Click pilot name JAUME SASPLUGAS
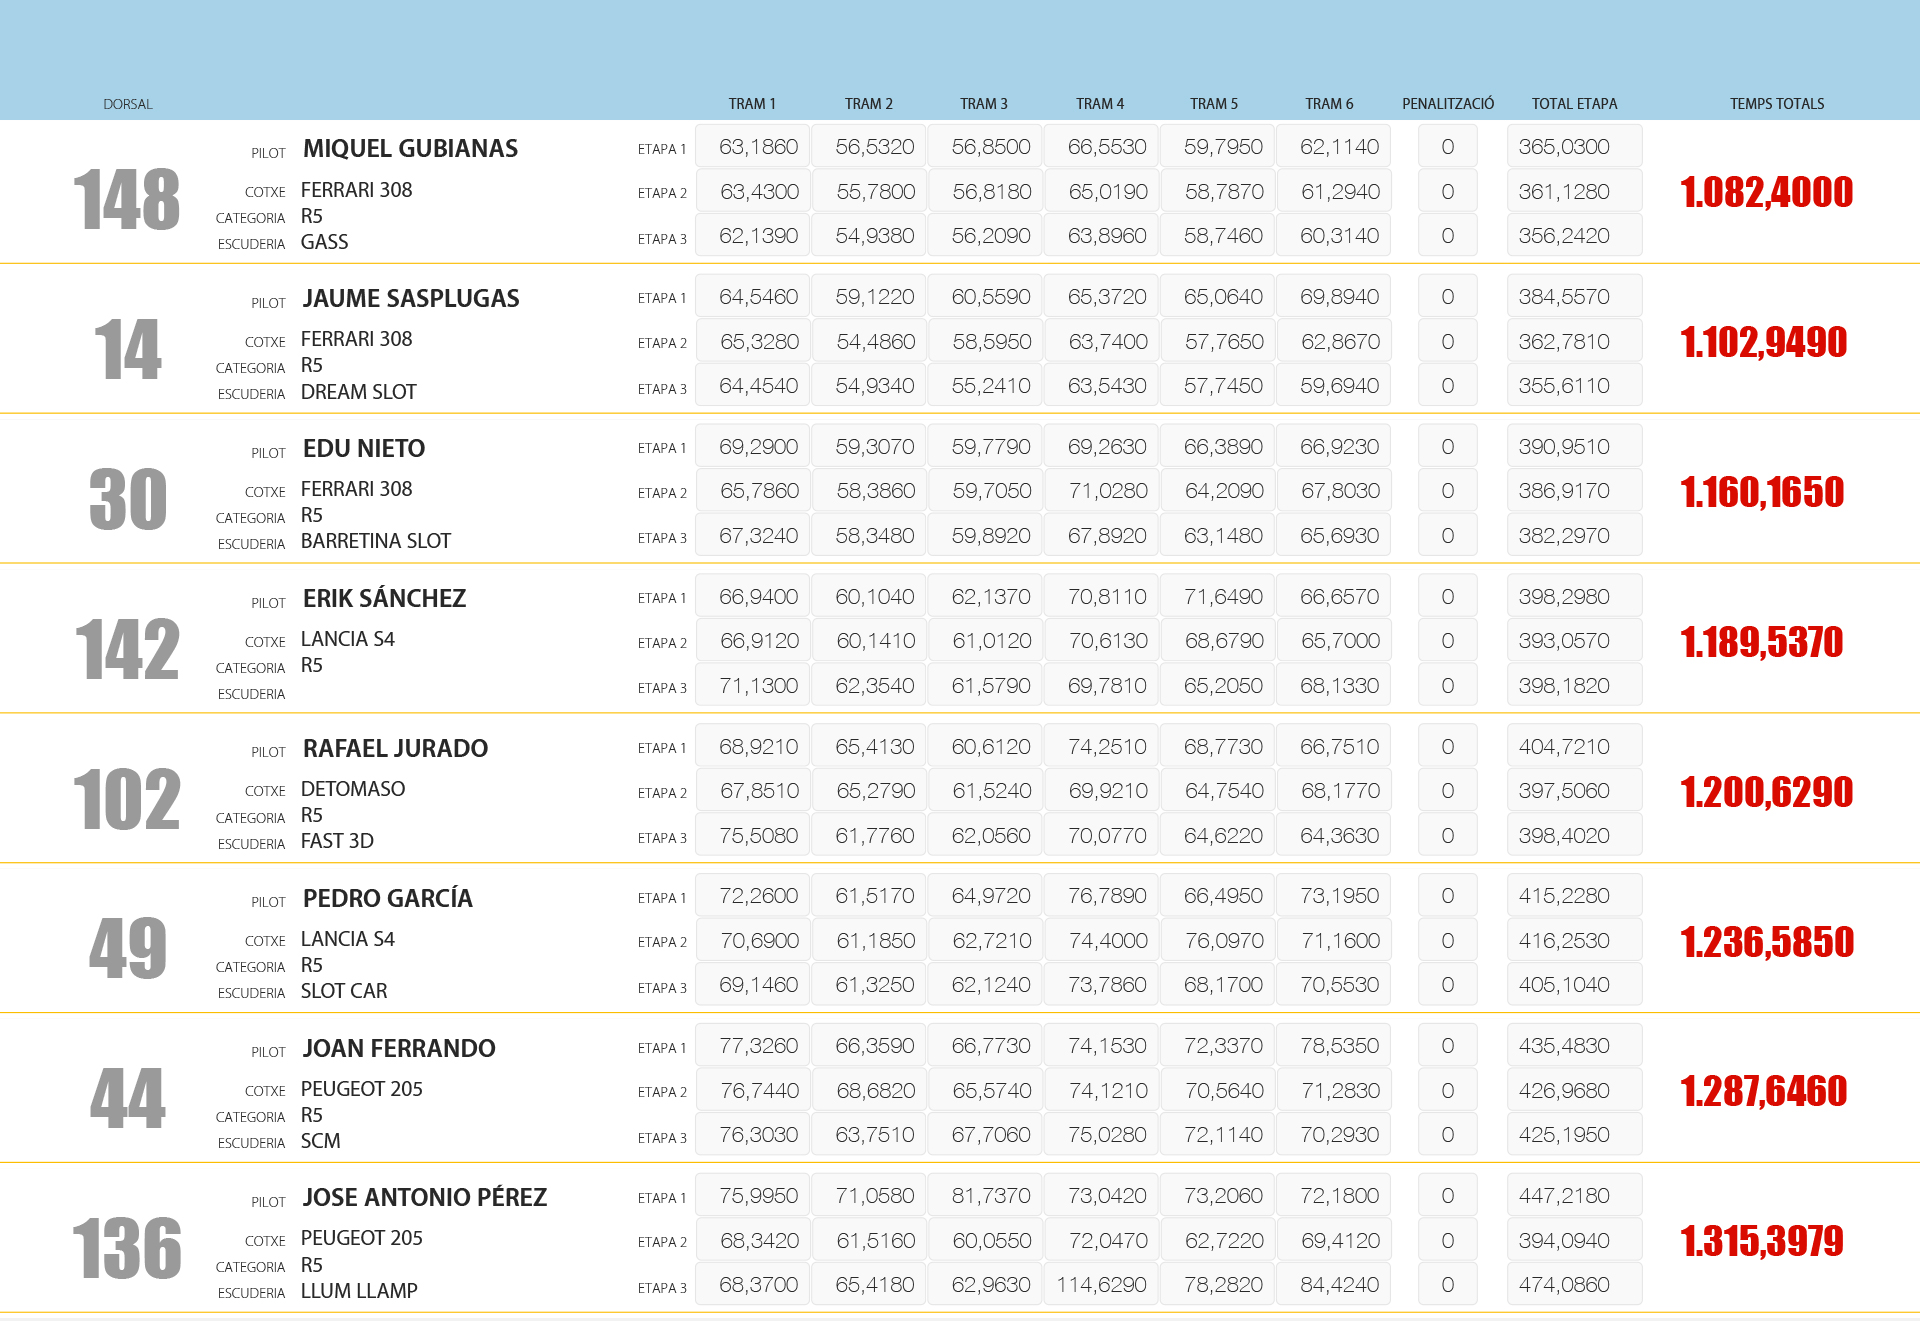Image resolution: width=1920 pixels, height=1321 pixels. [x=411, y=299]
